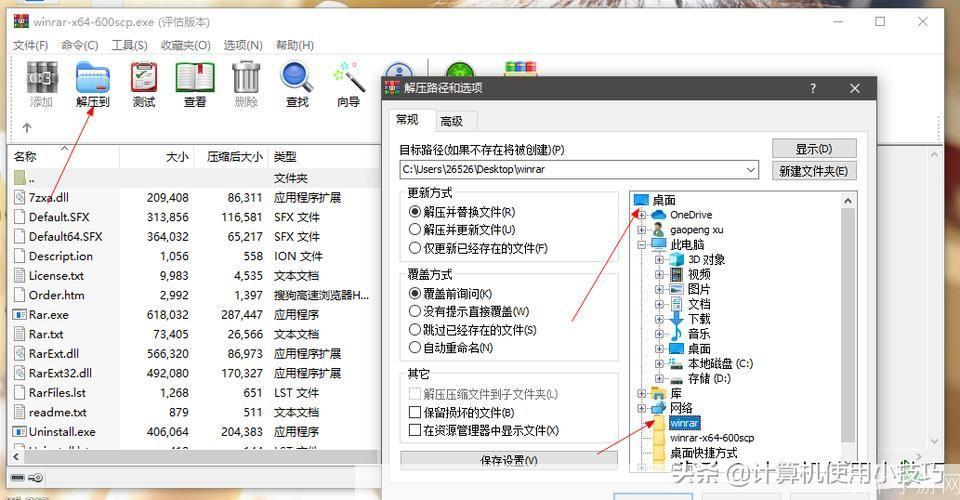The height and width of the screenshot is (500, 960).
Task: Select 本地磁盘 (C:) drive icon
Action: 677,364
